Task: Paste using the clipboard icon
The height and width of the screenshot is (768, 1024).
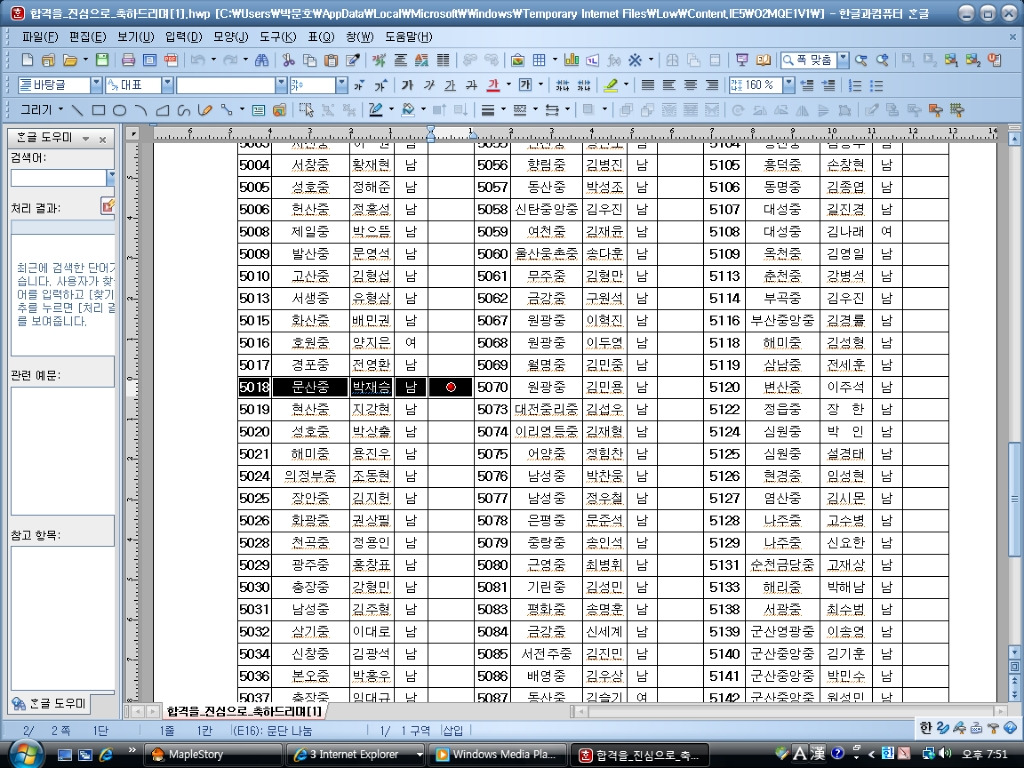Action: [x=331, y=60]
